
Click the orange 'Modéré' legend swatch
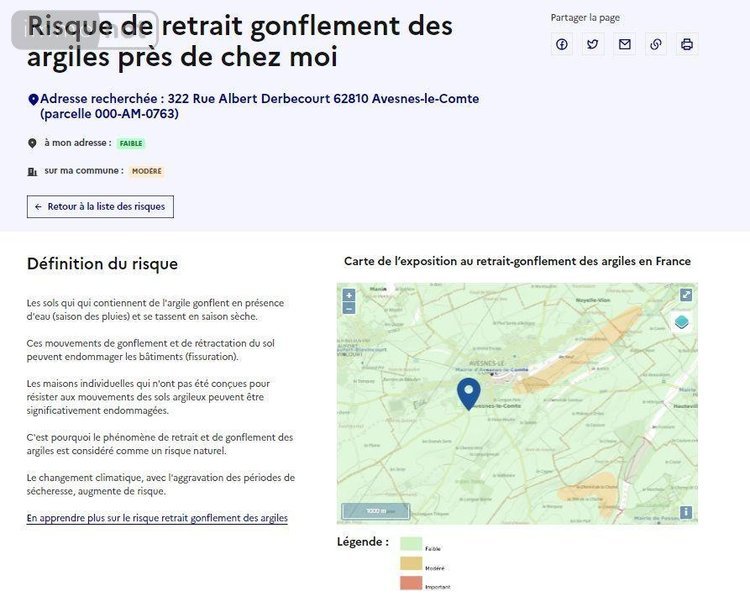tap(410, 564)
